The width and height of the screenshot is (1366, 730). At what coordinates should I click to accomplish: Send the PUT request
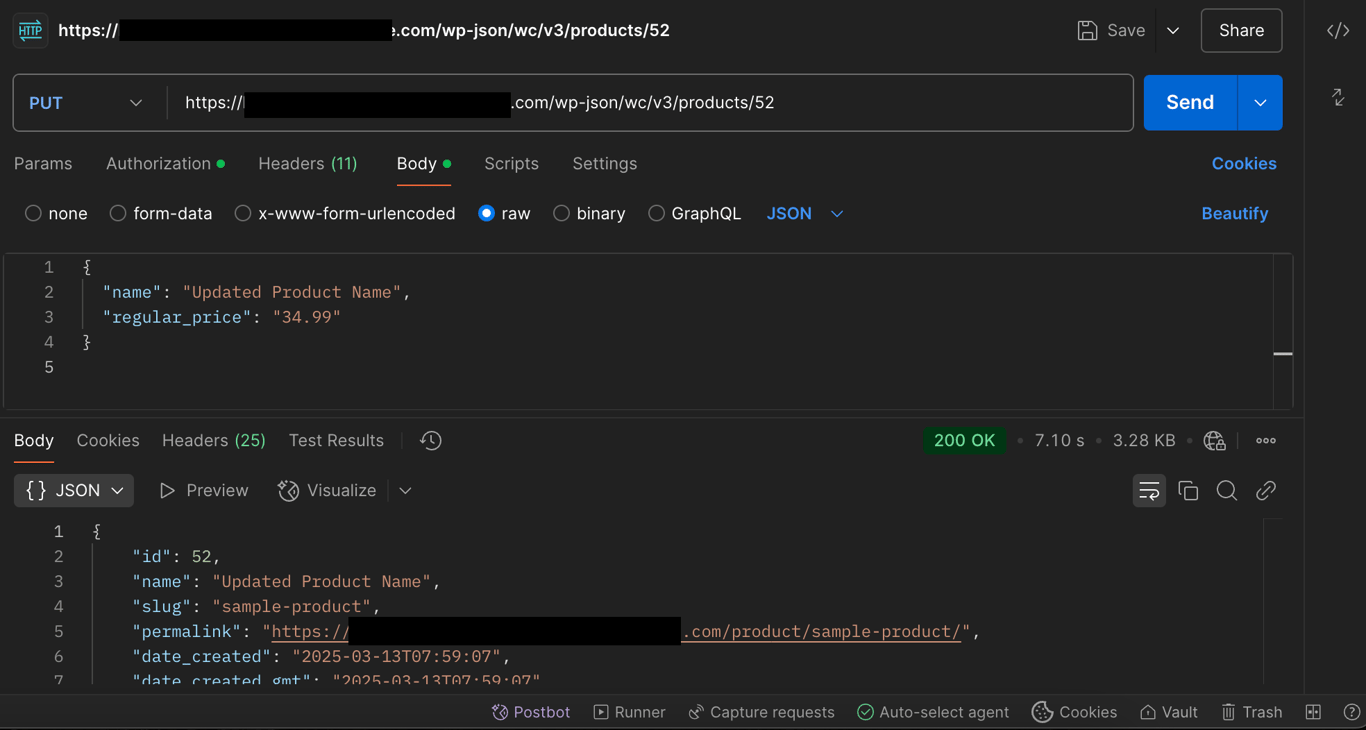tap(1189, 102)
